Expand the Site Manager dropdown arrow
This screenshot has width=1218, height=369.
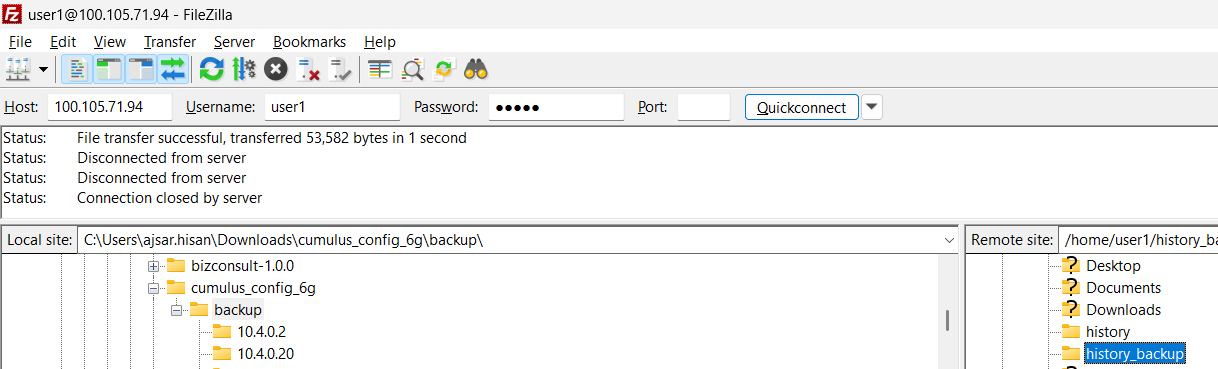point(43,70)
